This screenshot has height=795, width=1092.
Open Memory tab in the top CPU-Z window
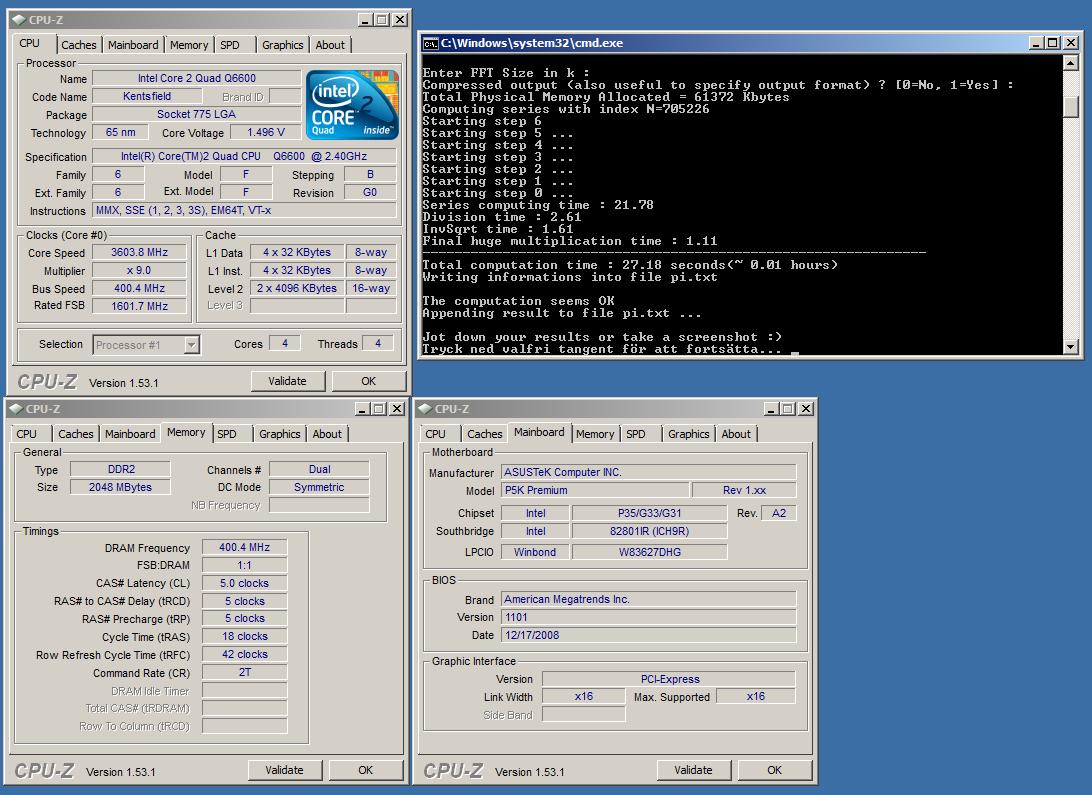[189, 45]
